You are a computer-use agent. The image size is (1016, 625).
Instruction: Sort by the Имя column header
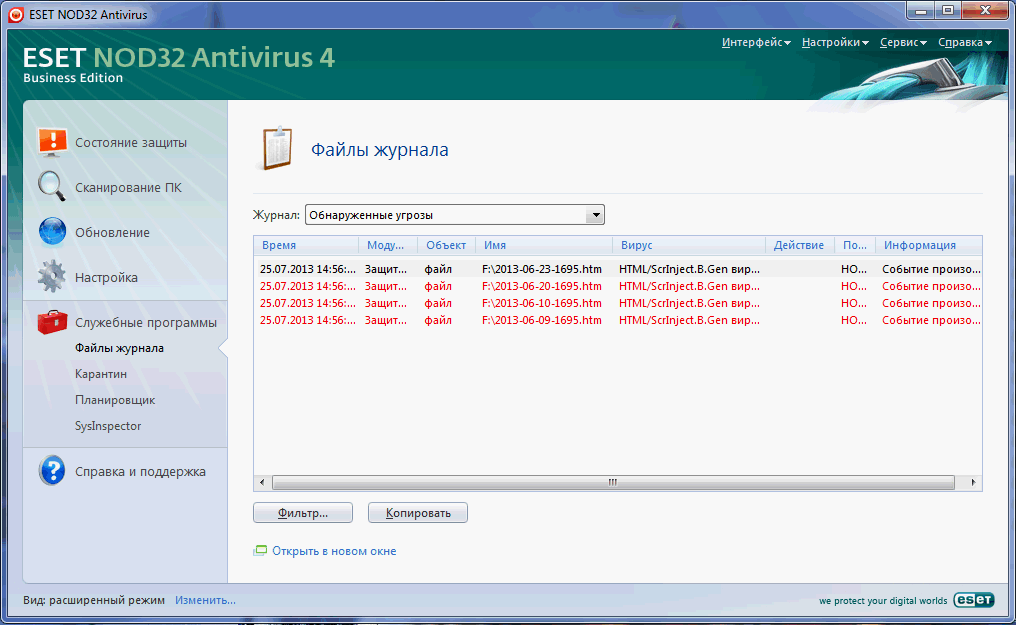point(544,245)
